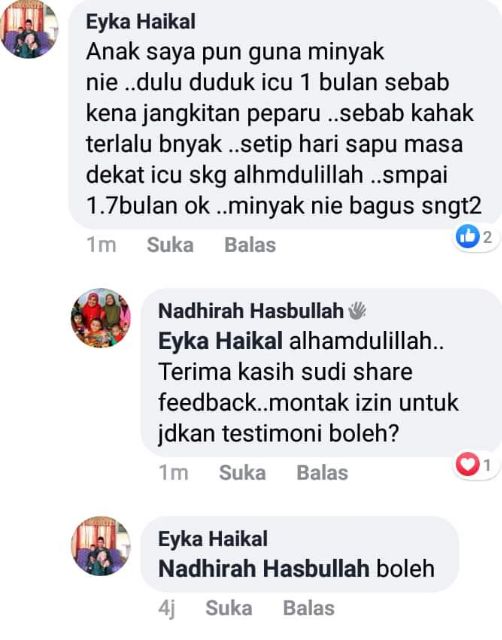Open the Nadhirah Hasbullah author name link
This screenshot has height=640, width=502.
click(x=251, y=311)
